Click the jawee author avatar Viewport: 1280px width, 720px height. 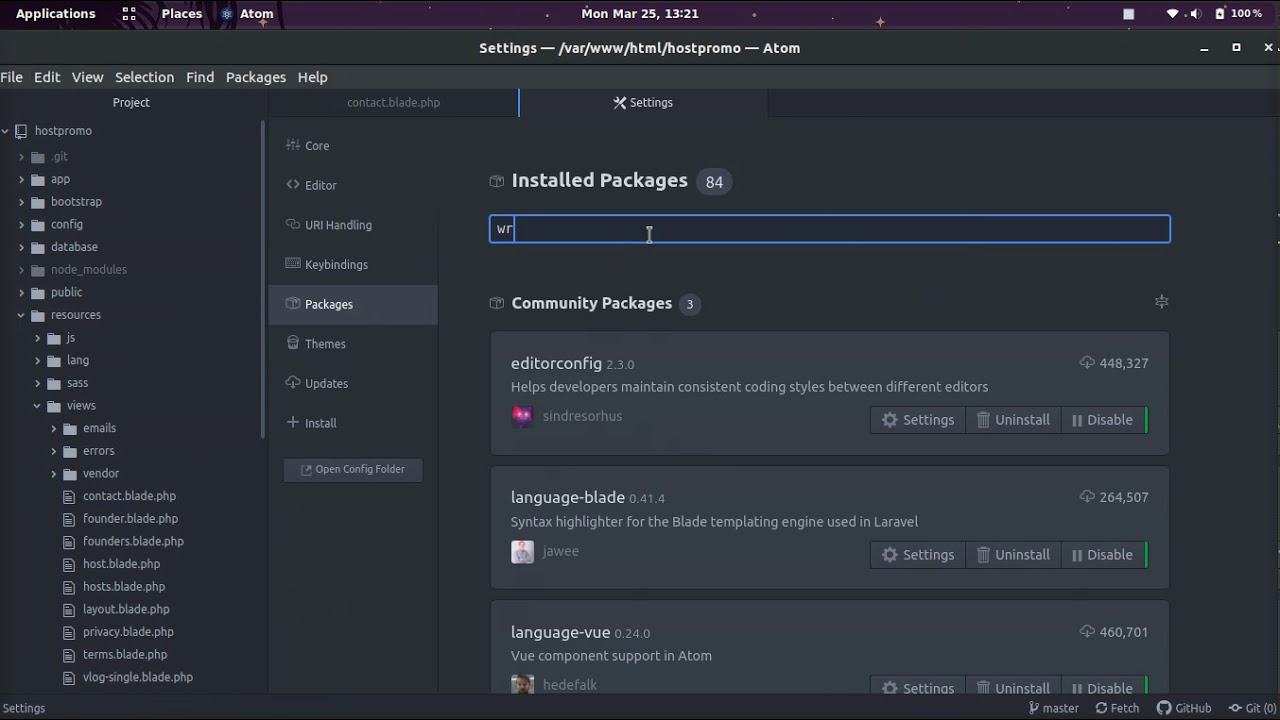(522, 551)
